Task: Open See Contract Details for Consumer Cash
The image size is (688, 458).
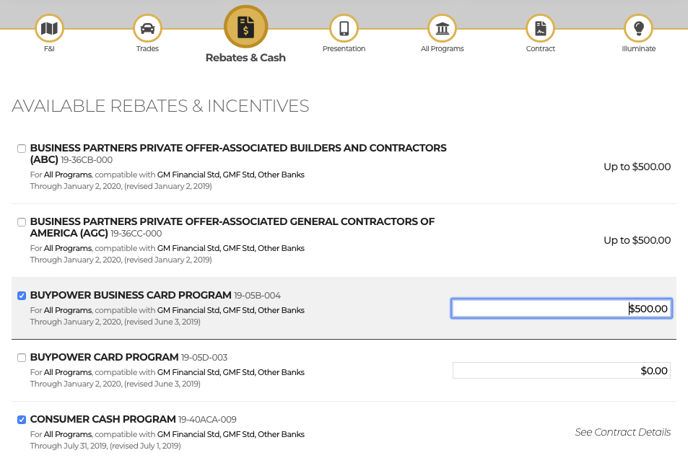Action: click(622, 432)
